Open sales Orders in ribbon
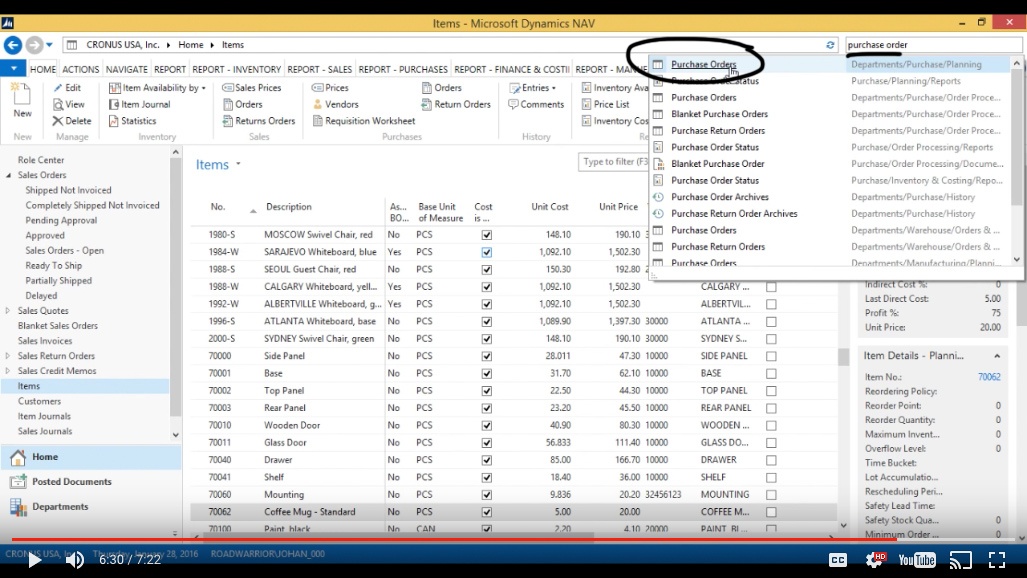The height and width of the screenshot is (578, 1027). 242,104
